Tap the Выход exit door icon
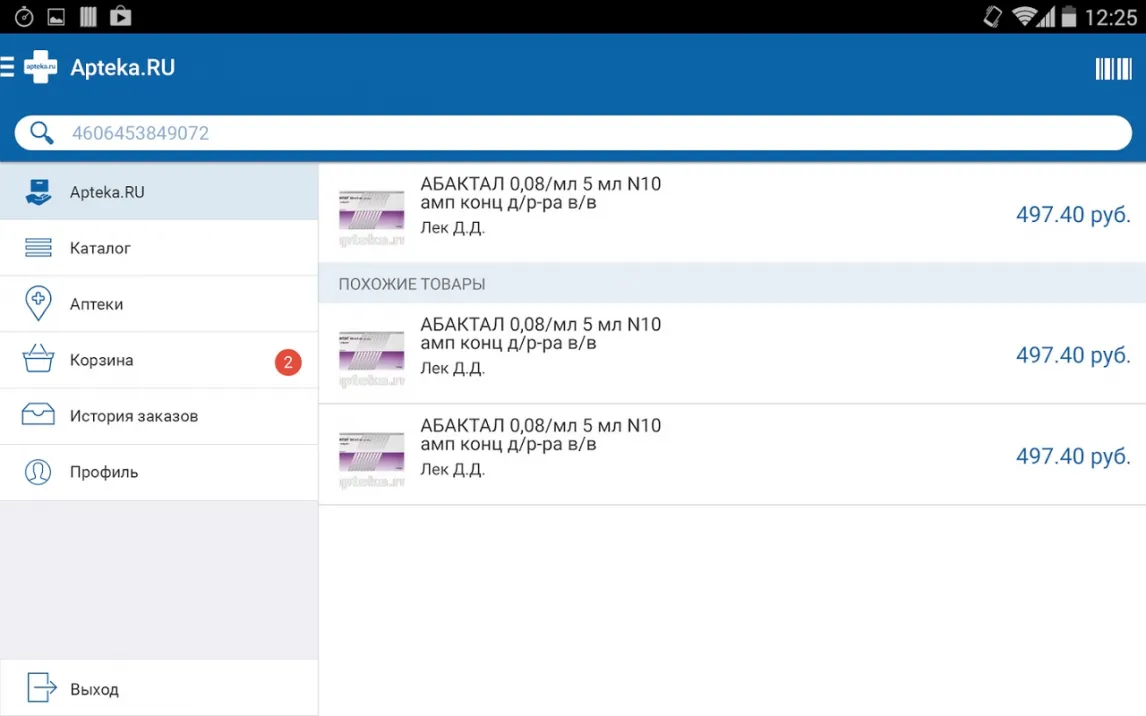The image size is (1146, 716). pyautogui.click(x=42, y=689)
